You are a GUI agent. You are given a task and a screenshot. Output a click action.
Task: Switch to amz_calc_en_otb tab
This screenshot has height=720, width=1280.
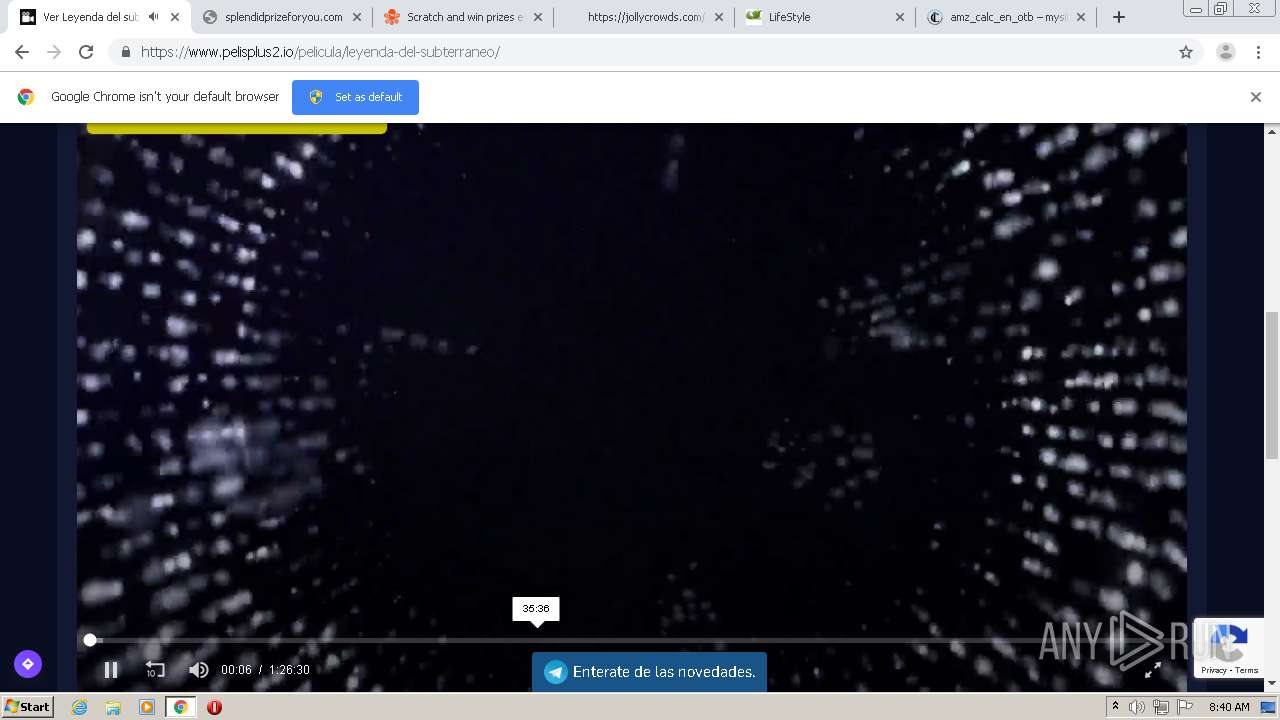click(x=1007, y=17)
